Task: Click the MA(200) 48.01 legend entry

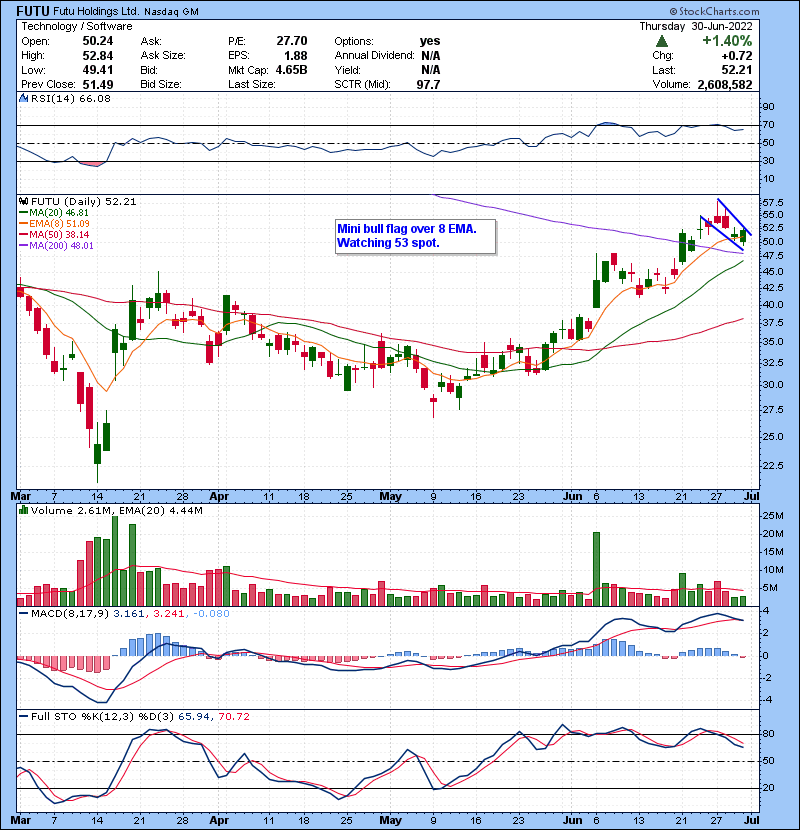Action: (x=56, y=246)
